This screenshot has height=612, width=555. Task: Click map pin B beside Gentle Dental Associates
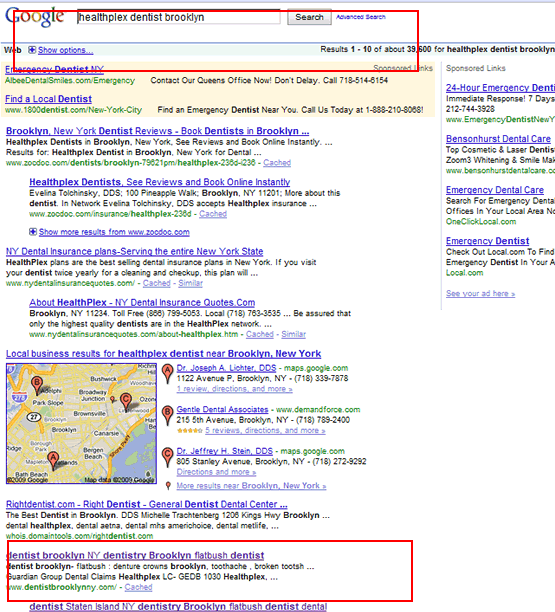tap(167, 416)
